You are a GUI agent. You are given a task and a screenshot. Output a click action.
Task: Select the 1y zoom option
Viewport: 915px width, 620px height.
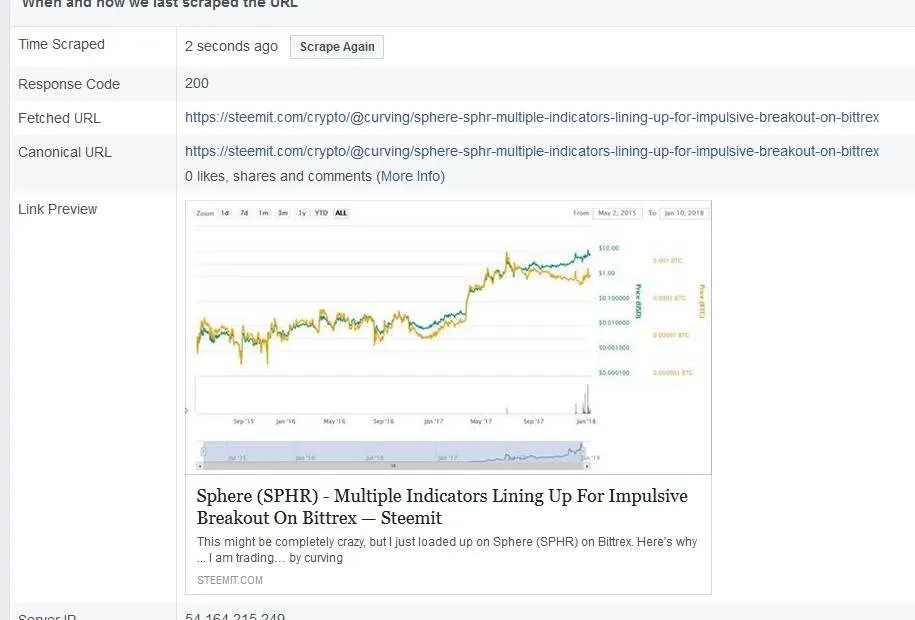tap(302, 213)
